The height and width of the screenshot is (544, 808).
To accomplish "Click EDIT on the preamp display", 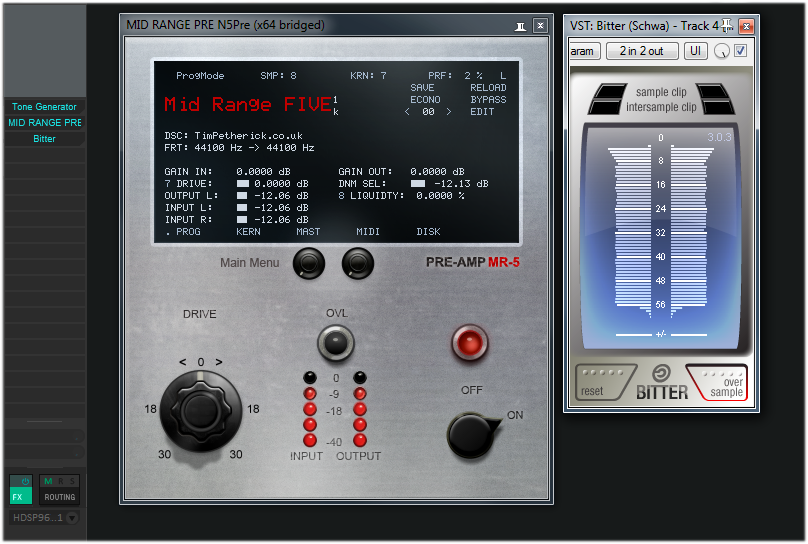I will (482, 111).
